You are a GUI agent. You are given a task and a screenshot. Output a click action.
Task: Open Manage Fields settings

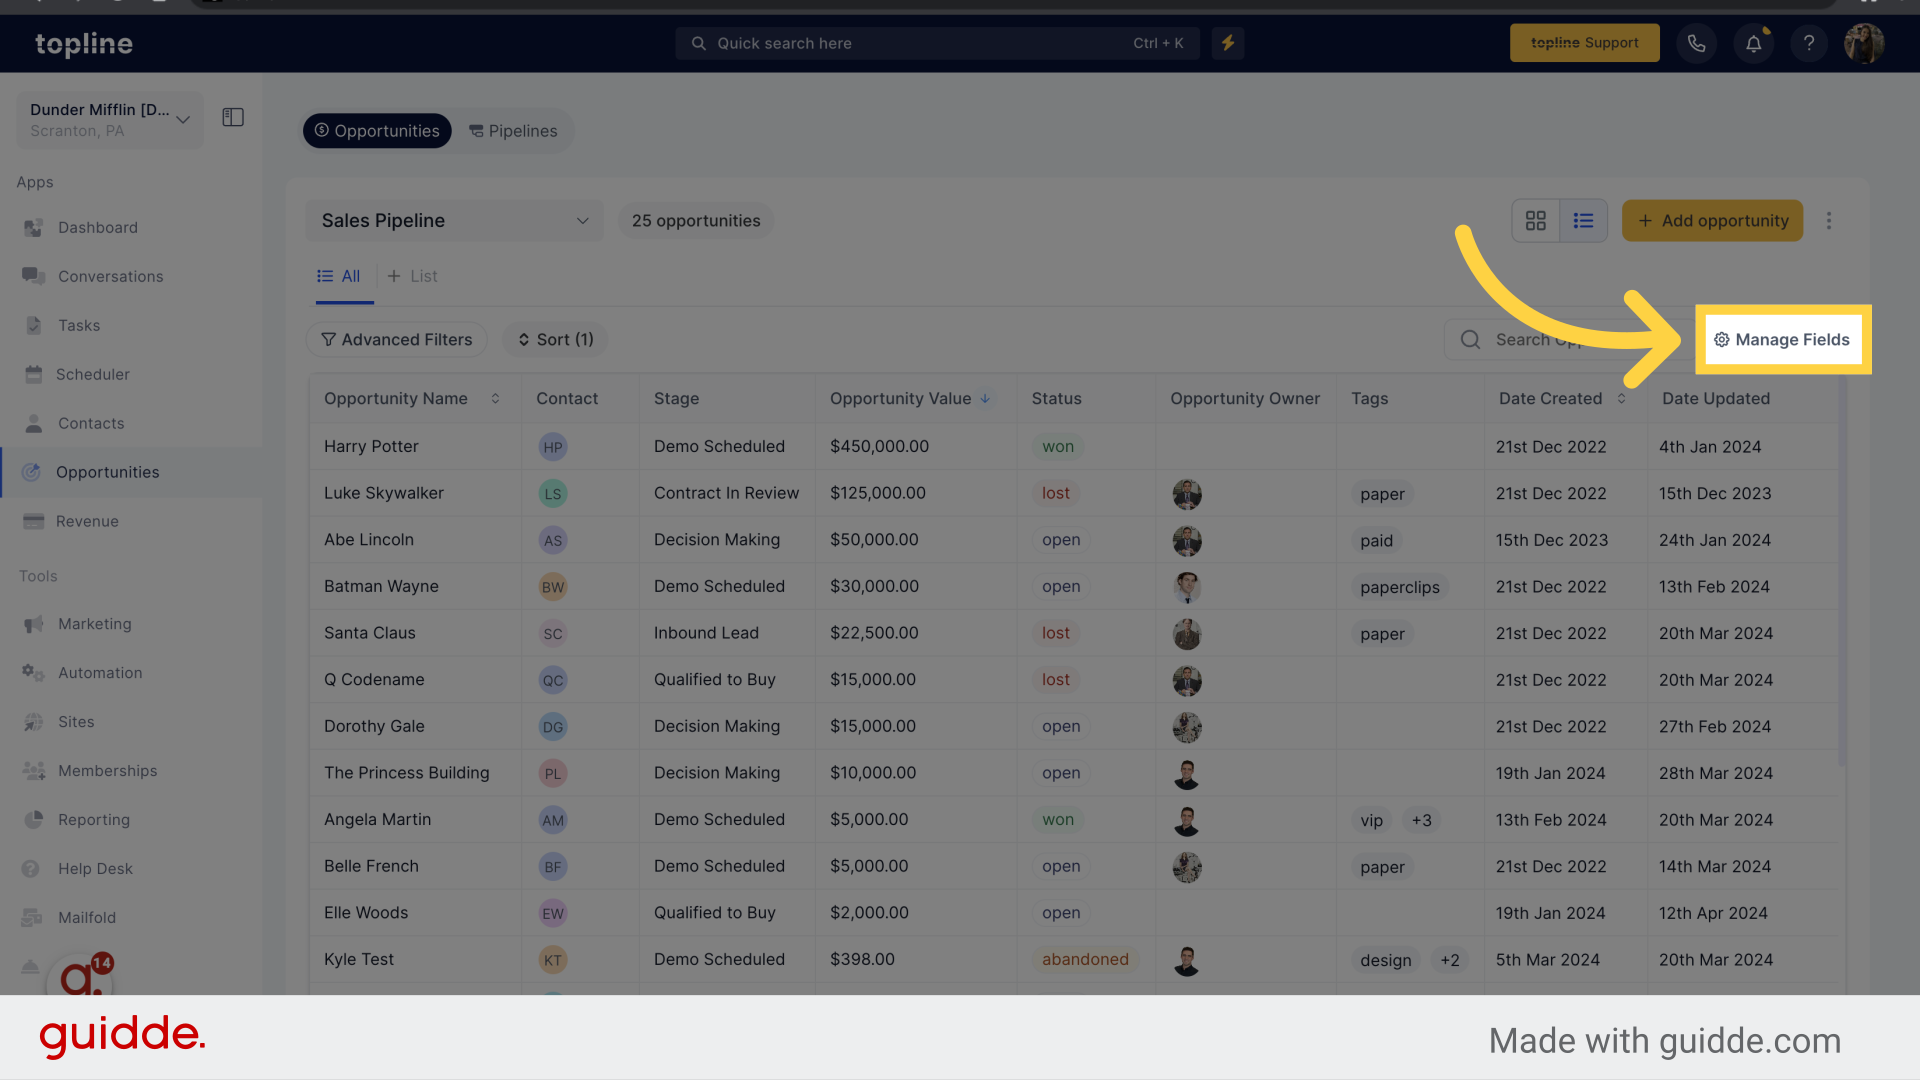(1782, 340)
